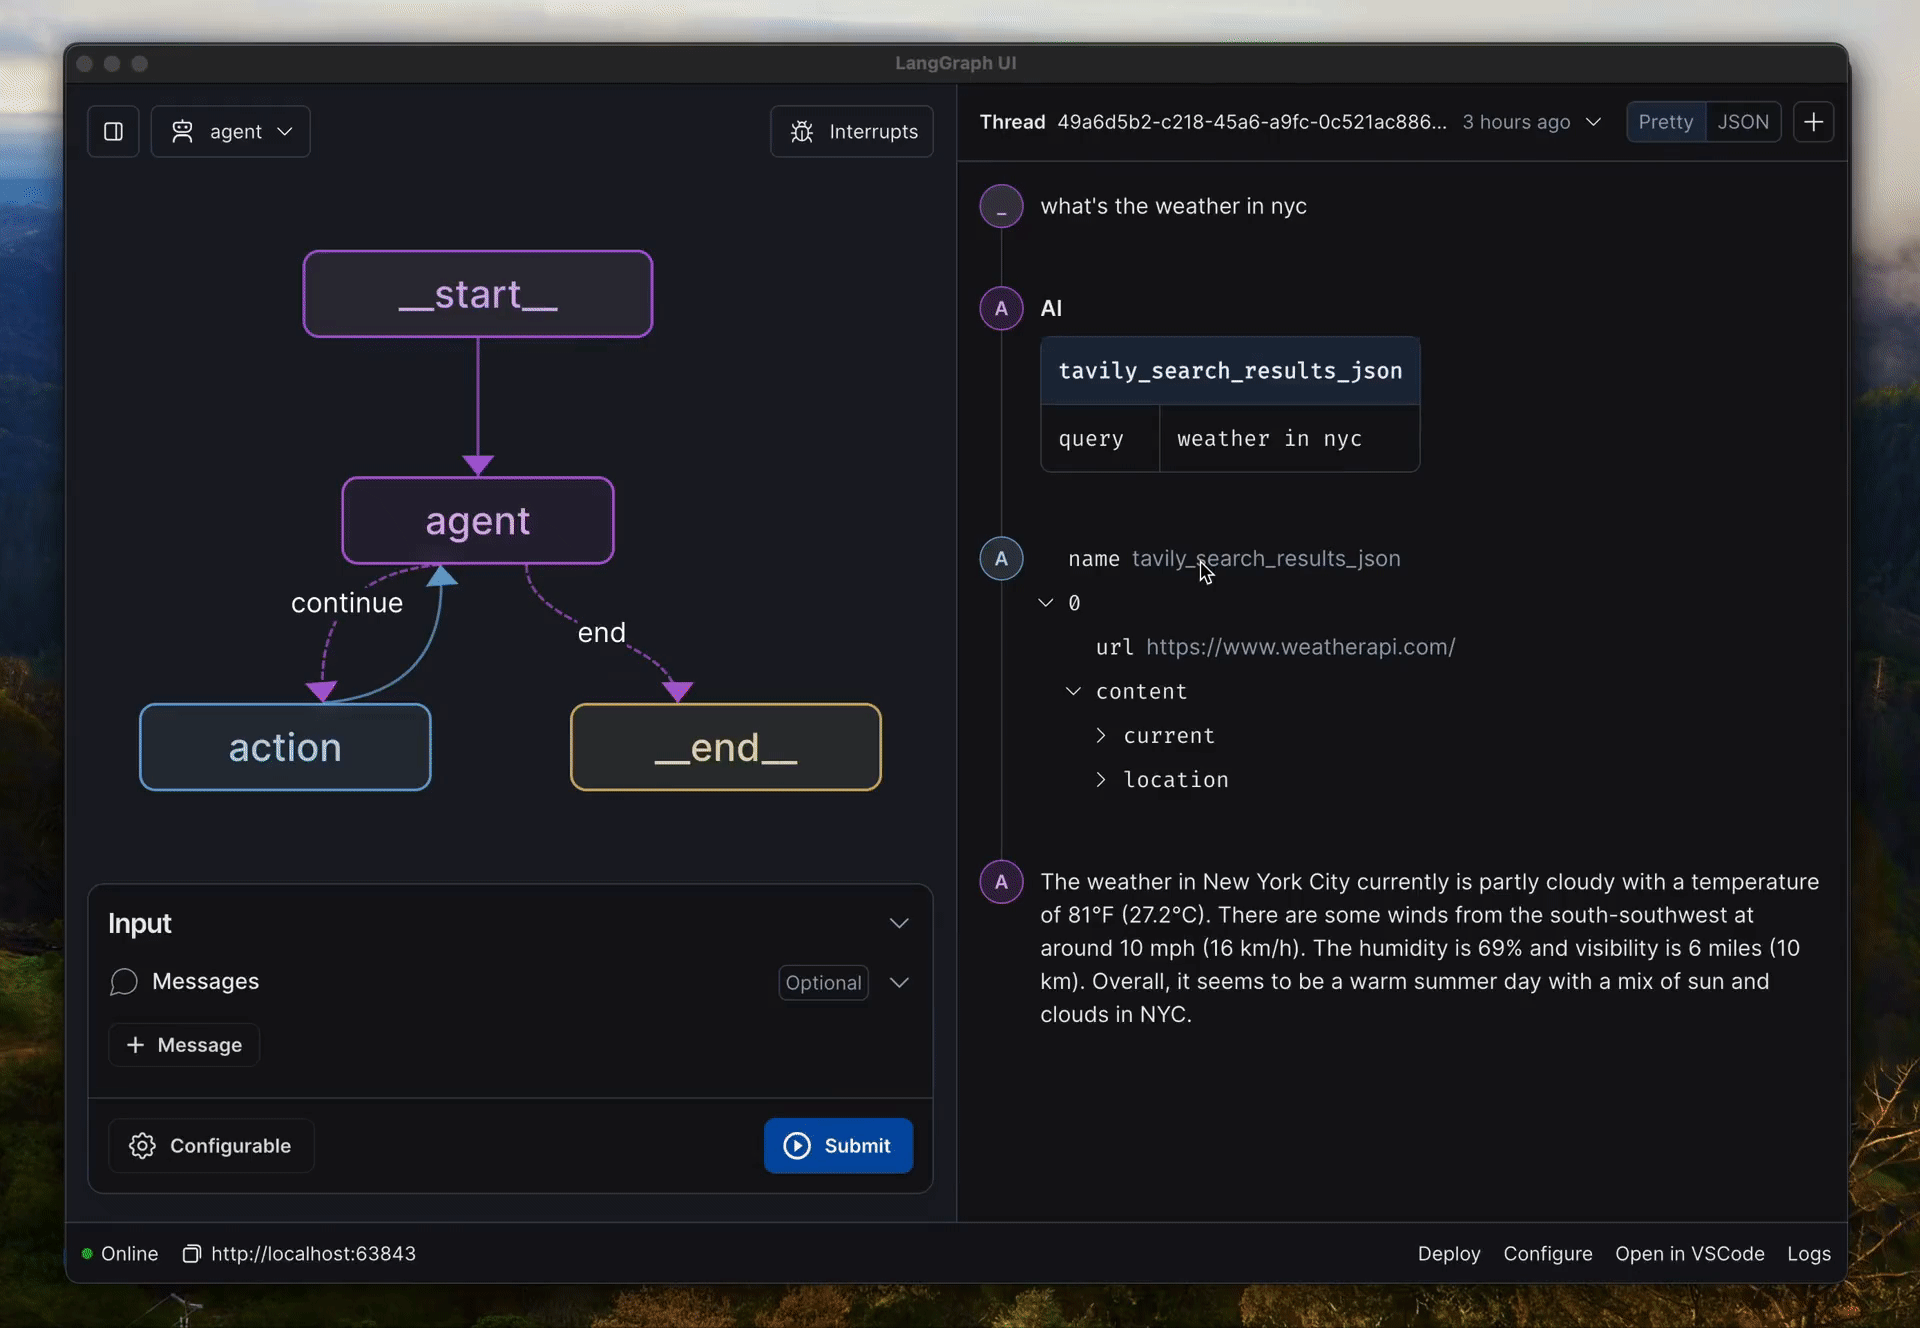Click the AI avatar next to the final answer

(1001, 882)
